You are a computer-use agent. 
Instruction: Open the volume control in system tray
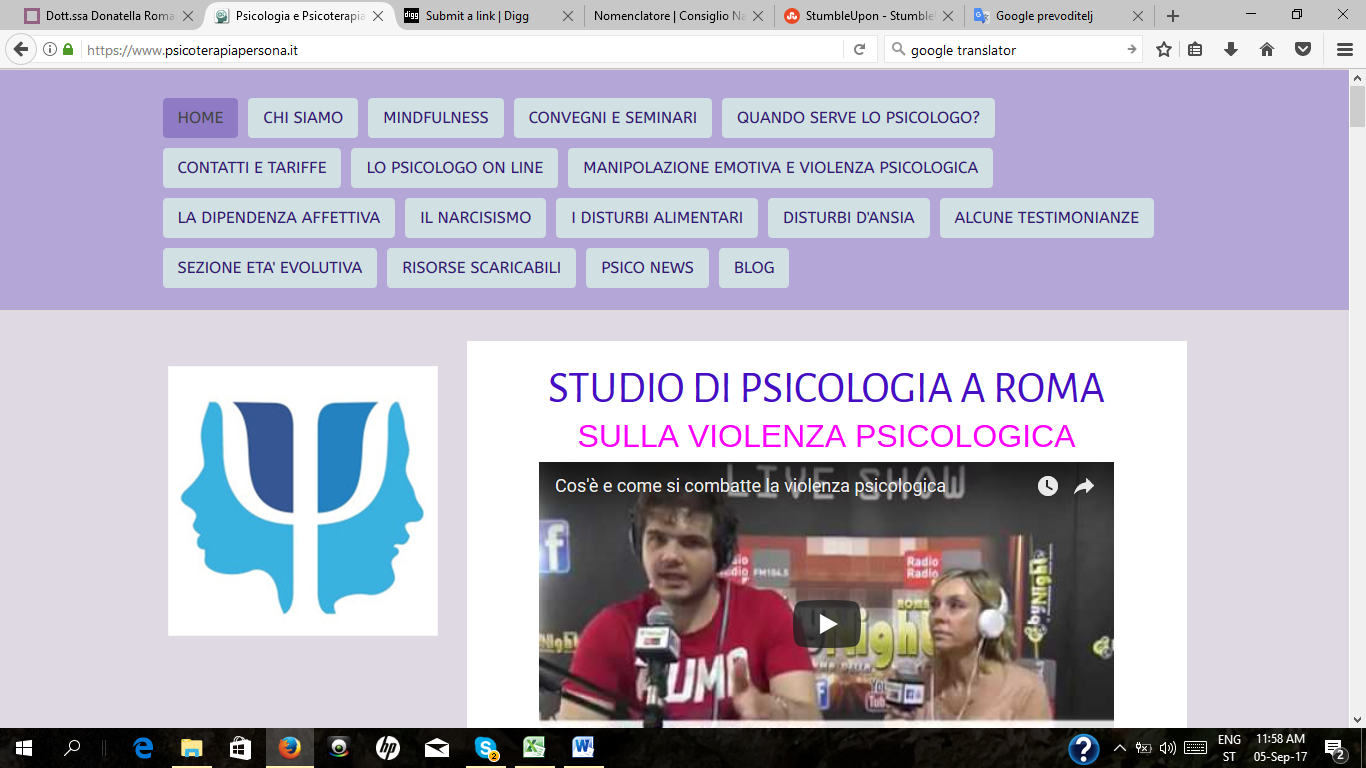[1167, 748]
